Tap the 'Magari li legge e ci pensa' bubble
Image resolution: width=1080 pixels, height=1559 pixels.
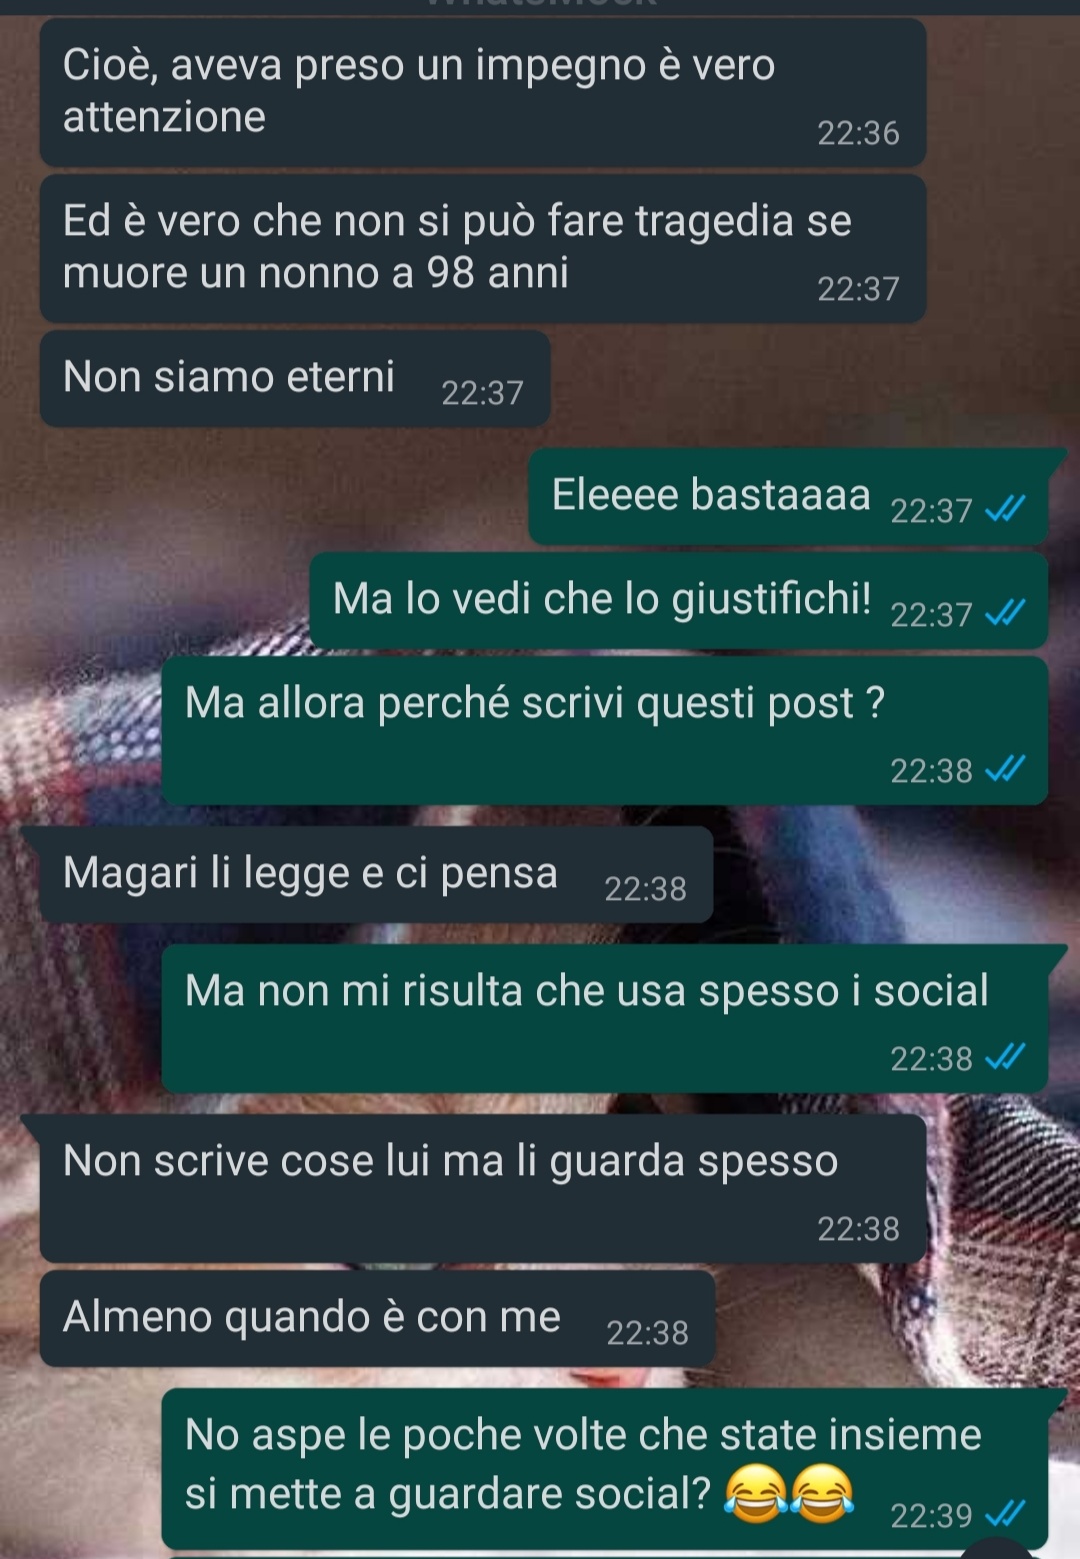pyautogui.click(x=376, y=874)
